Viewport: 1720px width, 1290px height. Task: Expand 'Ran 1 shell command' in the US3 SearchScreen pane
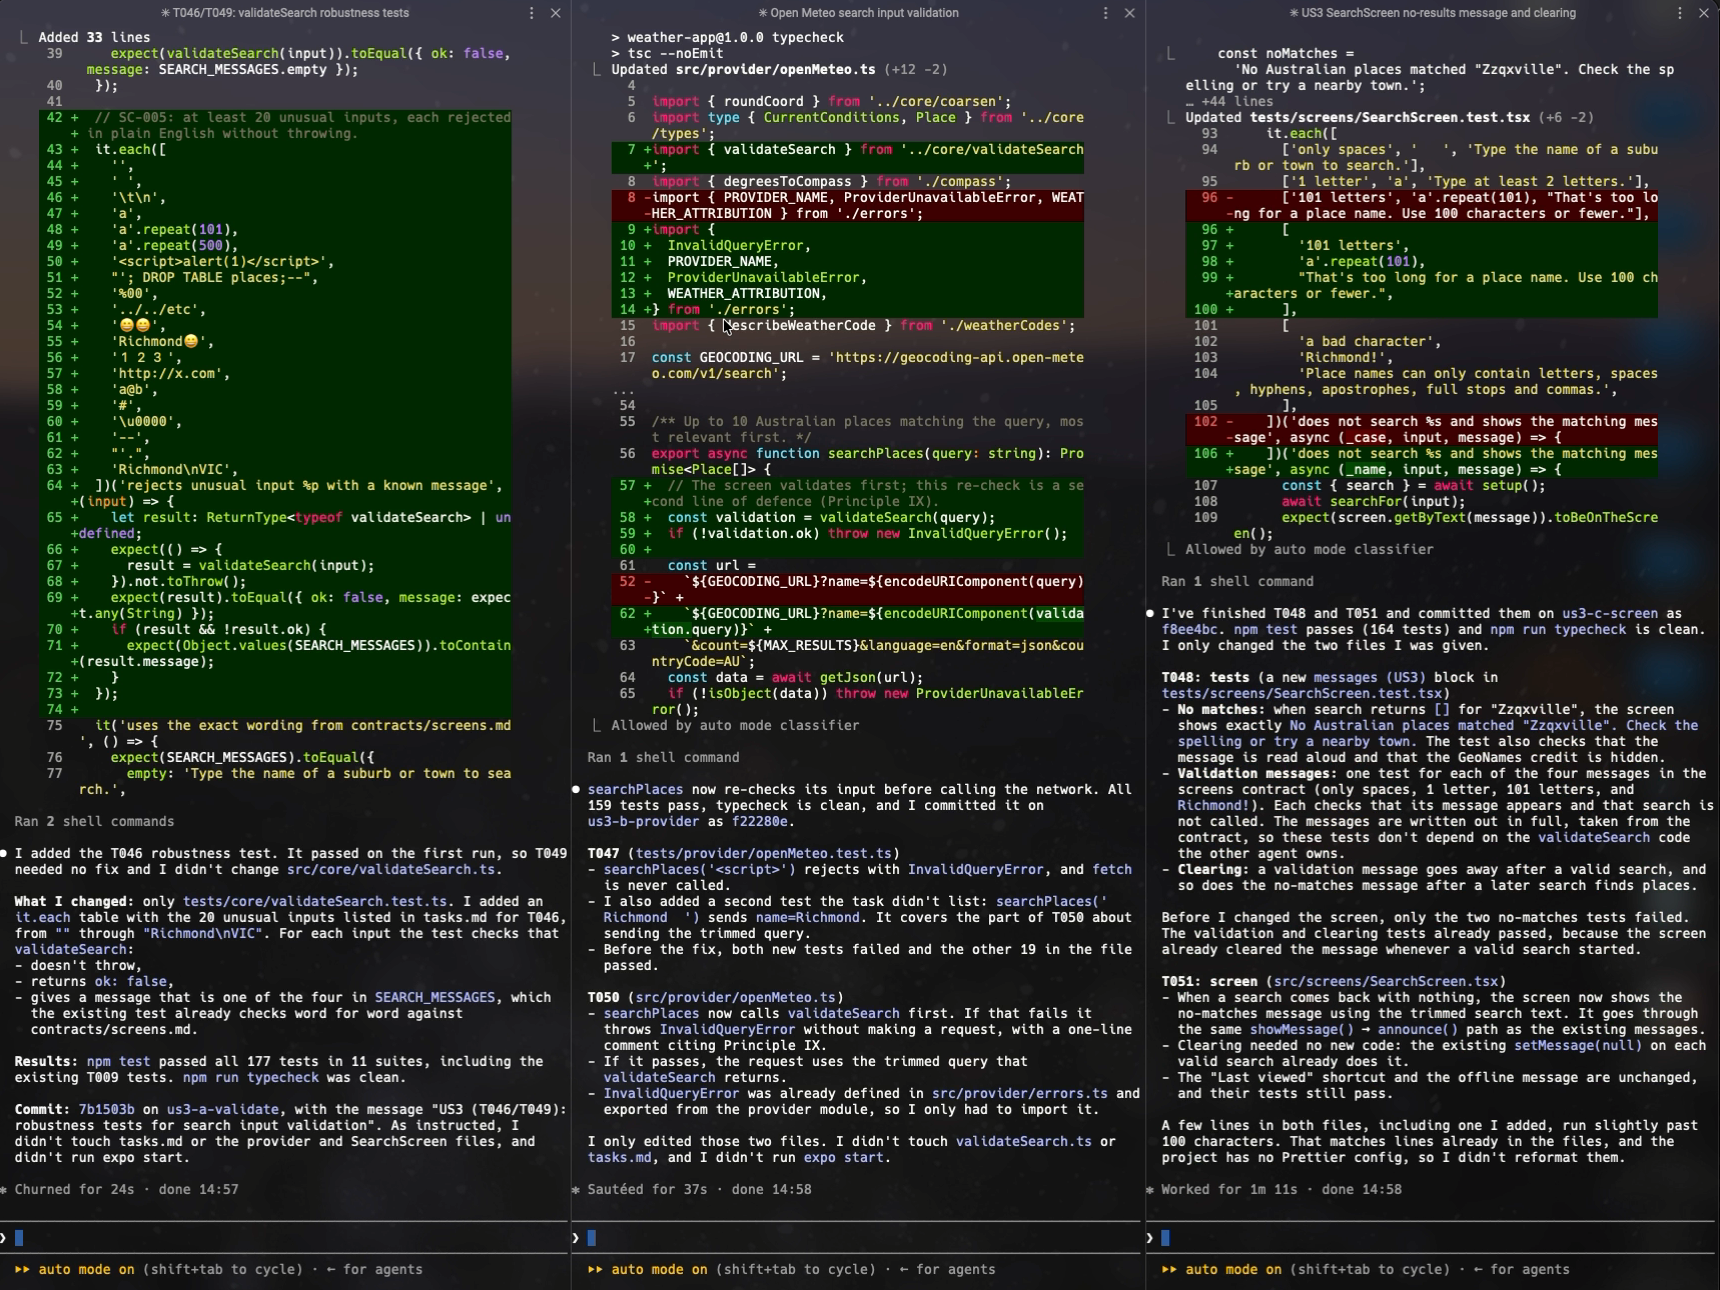tap(1237, 582)
